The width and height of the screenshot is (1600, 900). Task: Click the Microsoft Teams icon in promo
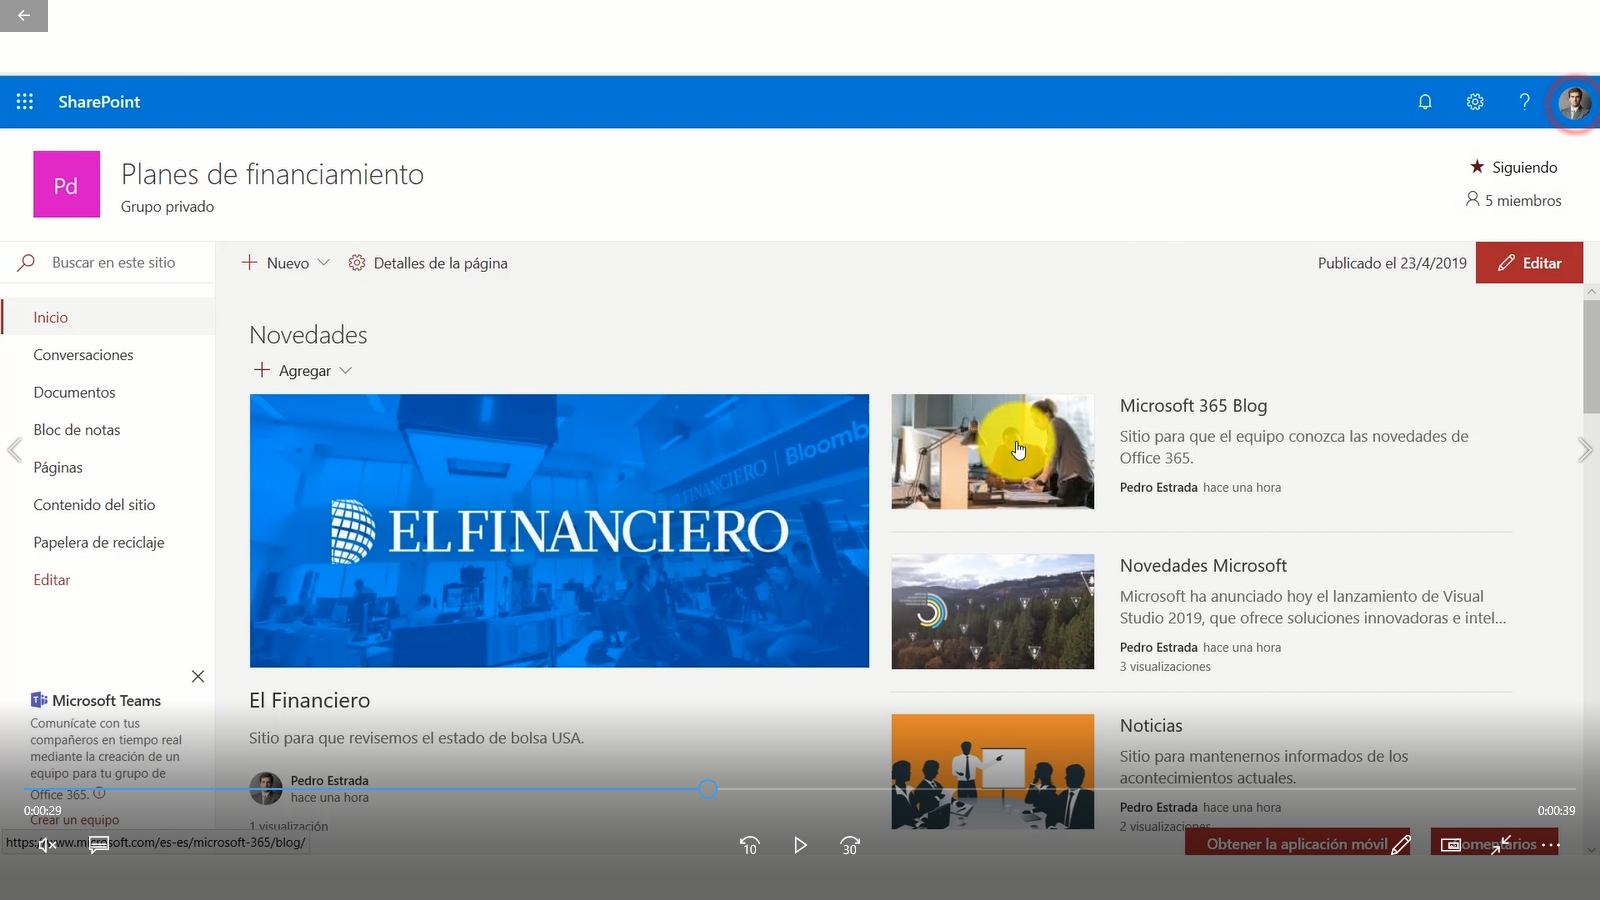39,700
